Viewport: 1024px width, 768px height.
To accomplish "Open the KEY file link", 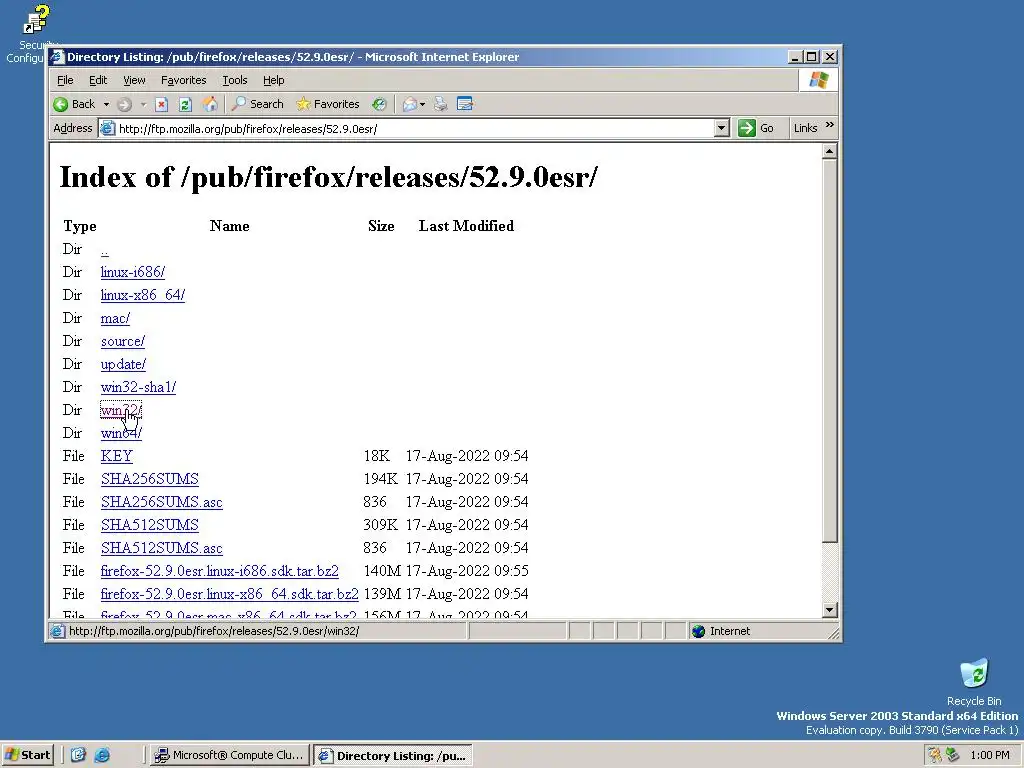I will [x=116, y=456].
